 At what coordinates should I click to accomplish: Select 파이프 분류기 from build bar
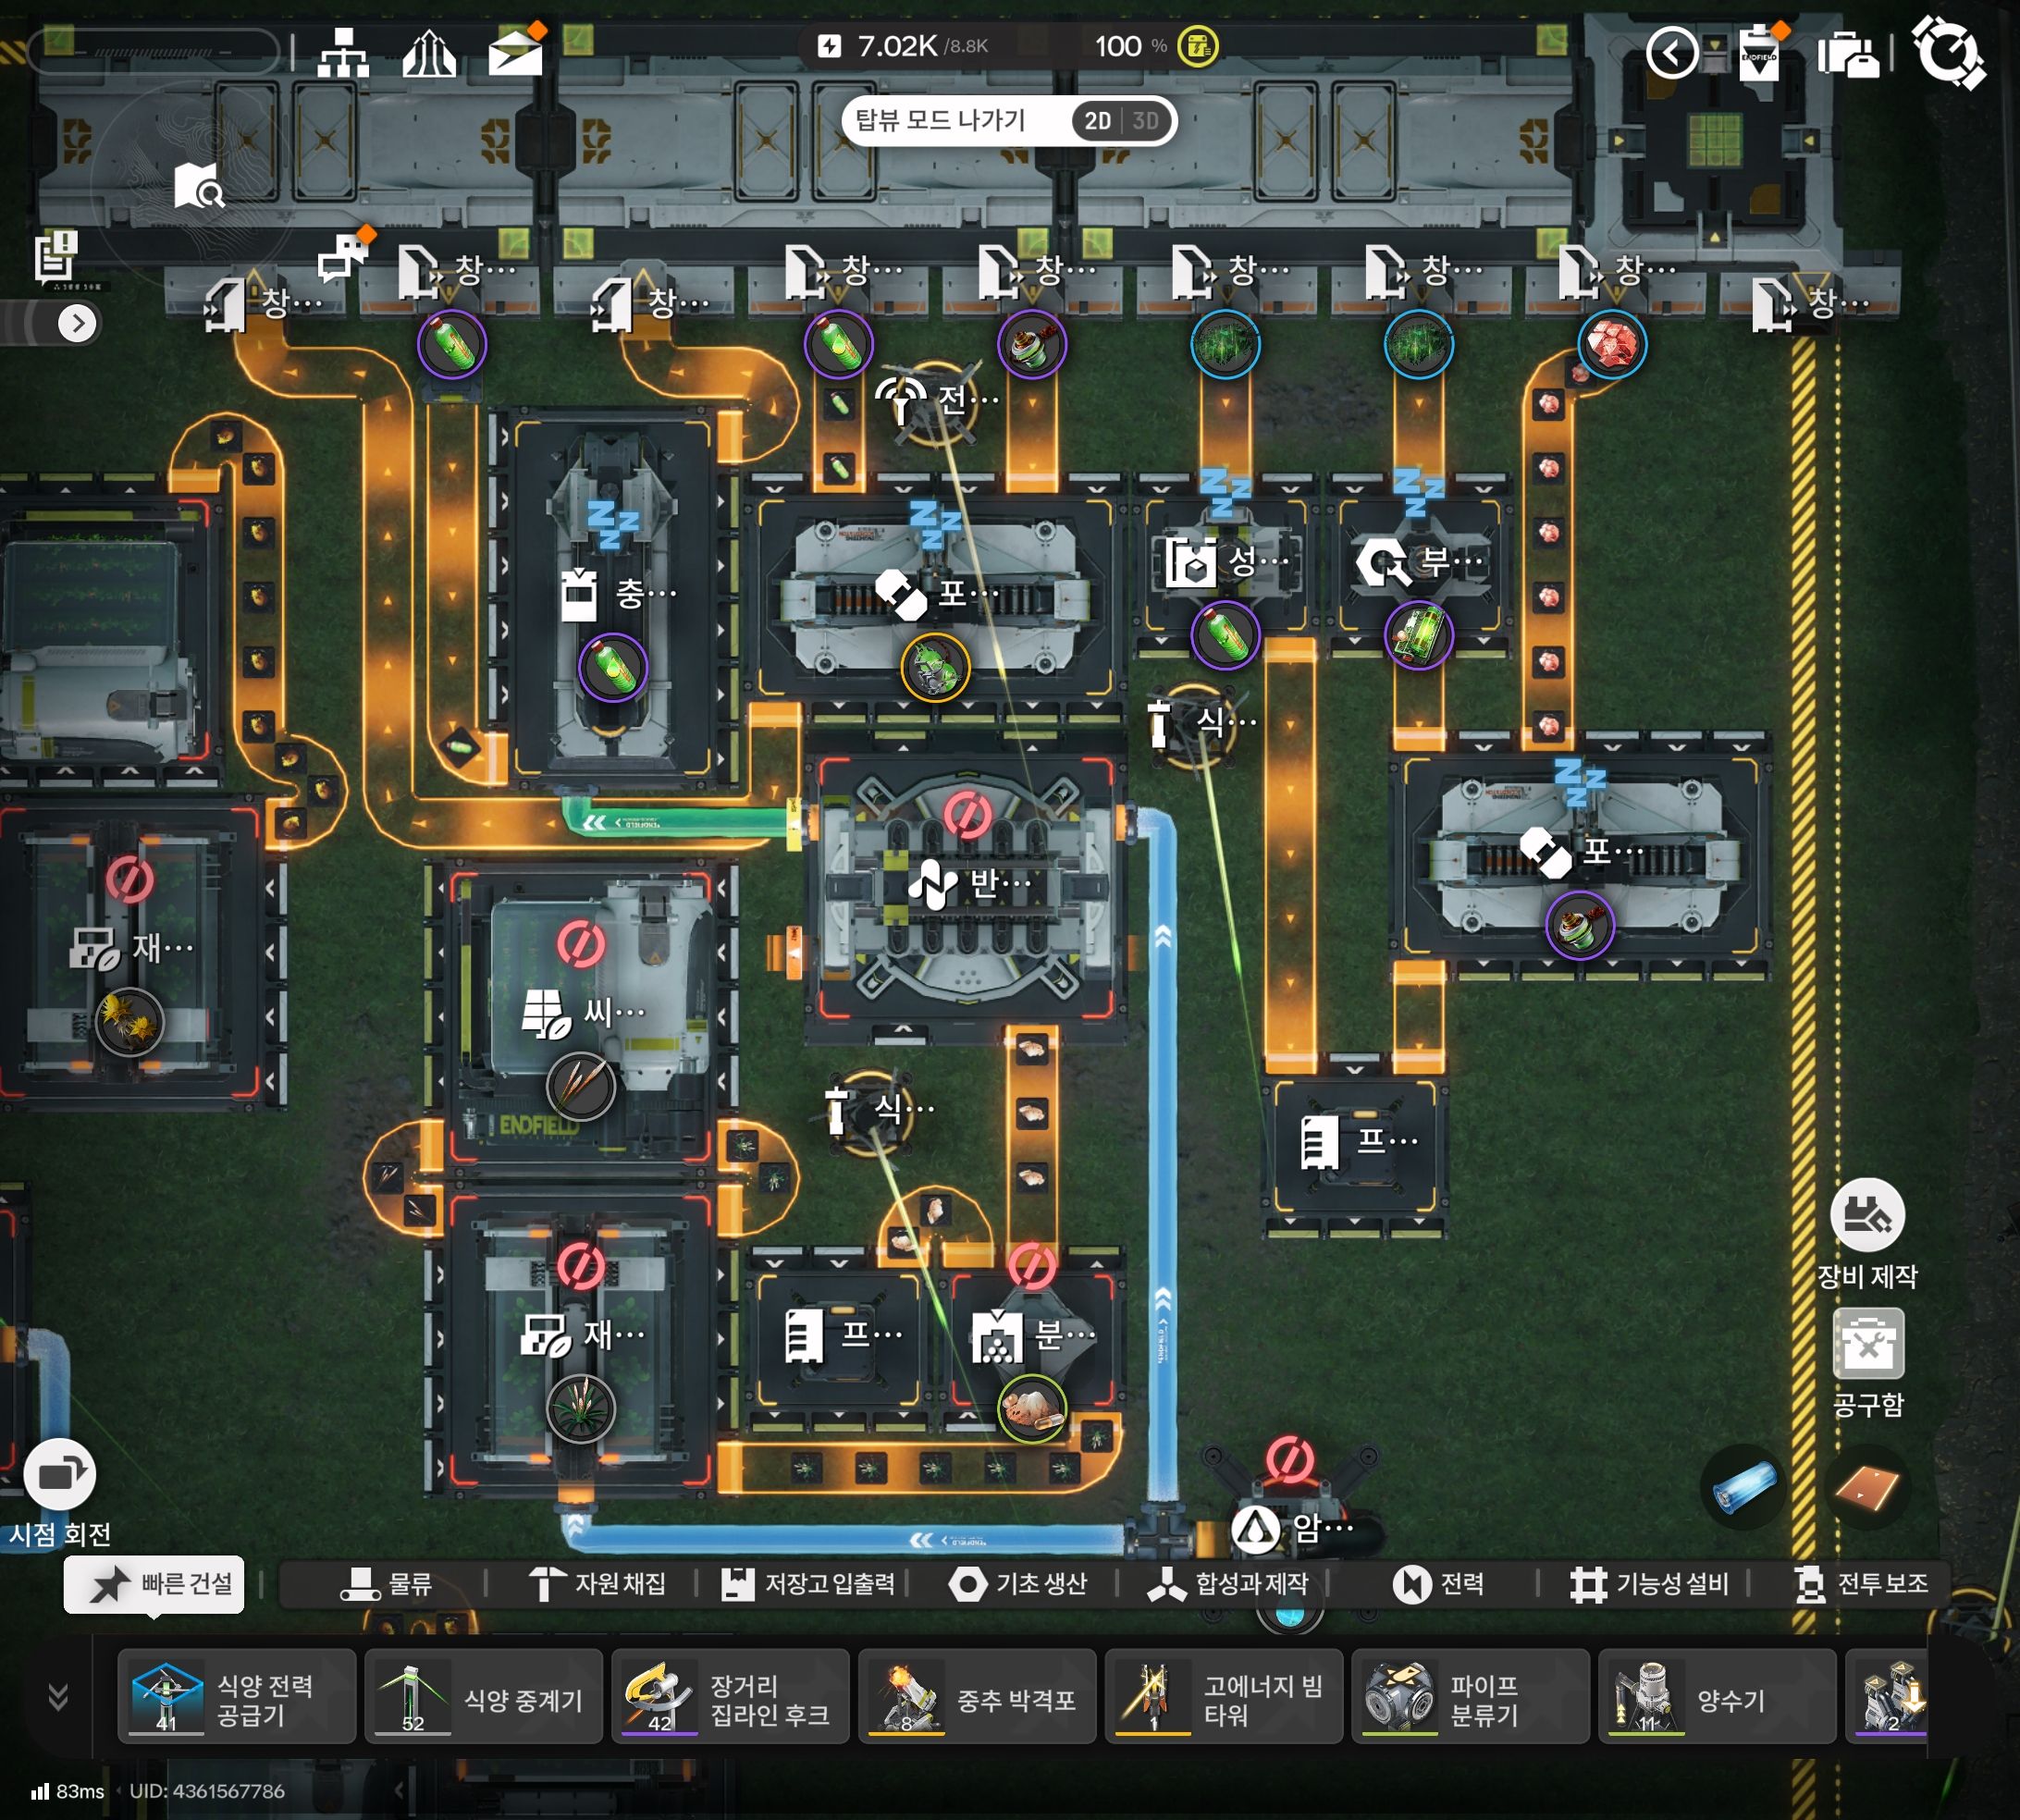1471,1697
